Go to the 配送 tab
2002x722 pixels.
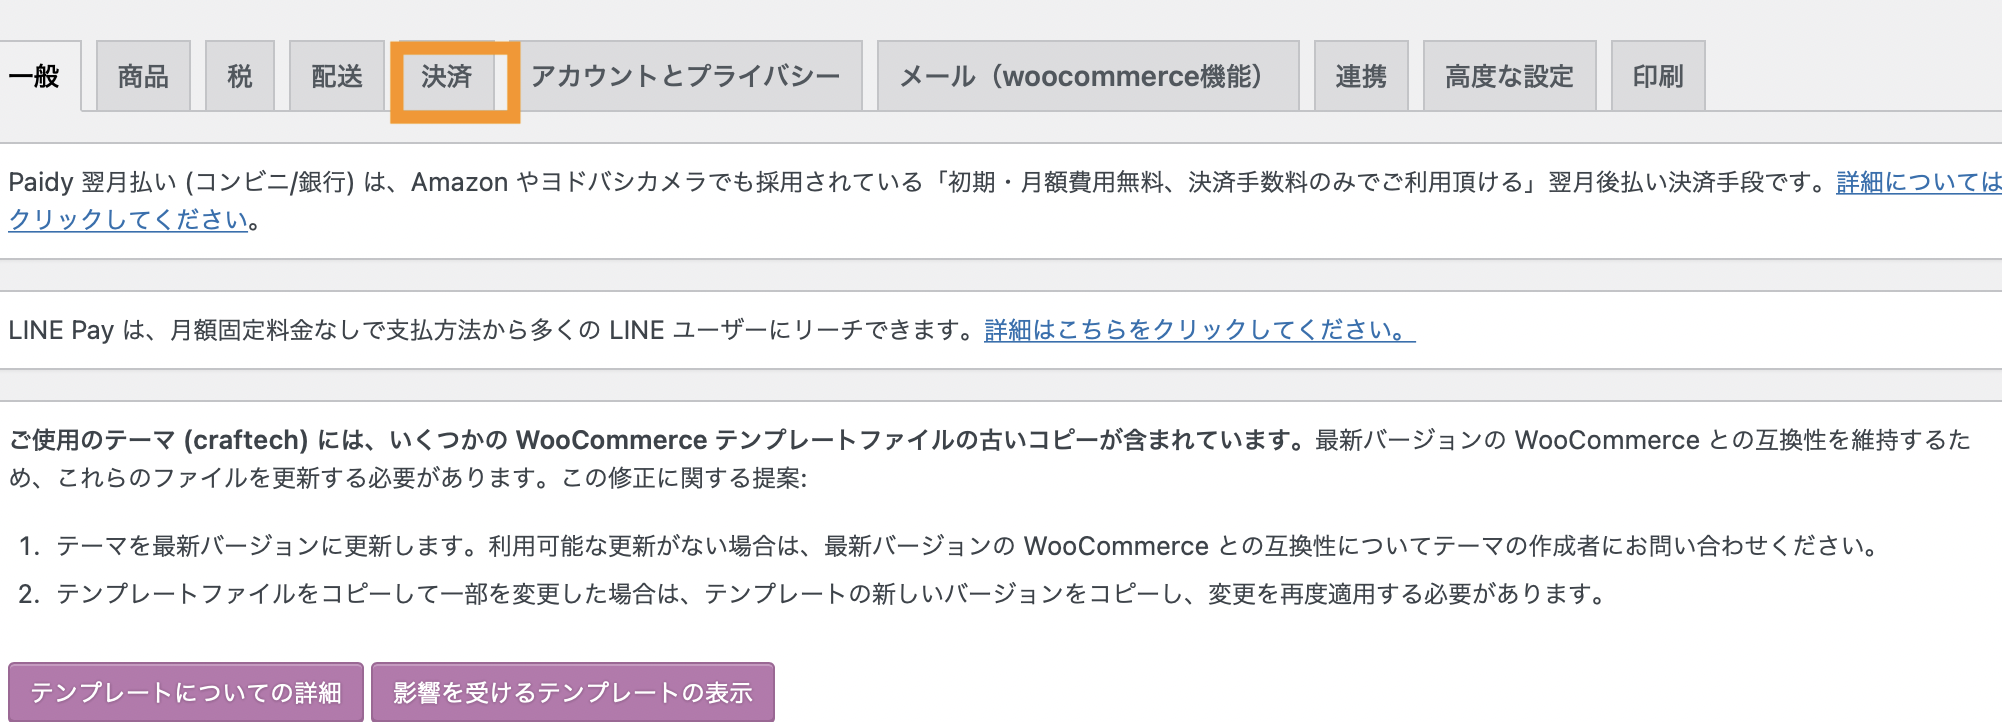click(x=337, y=77)
